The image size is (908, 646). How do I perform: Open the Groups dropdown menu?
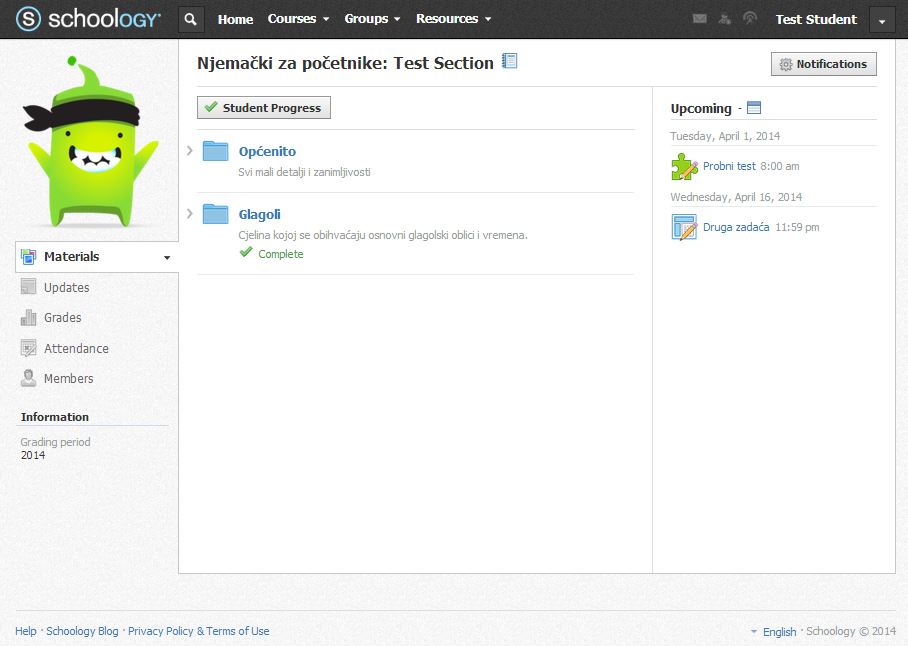point(372,19)
